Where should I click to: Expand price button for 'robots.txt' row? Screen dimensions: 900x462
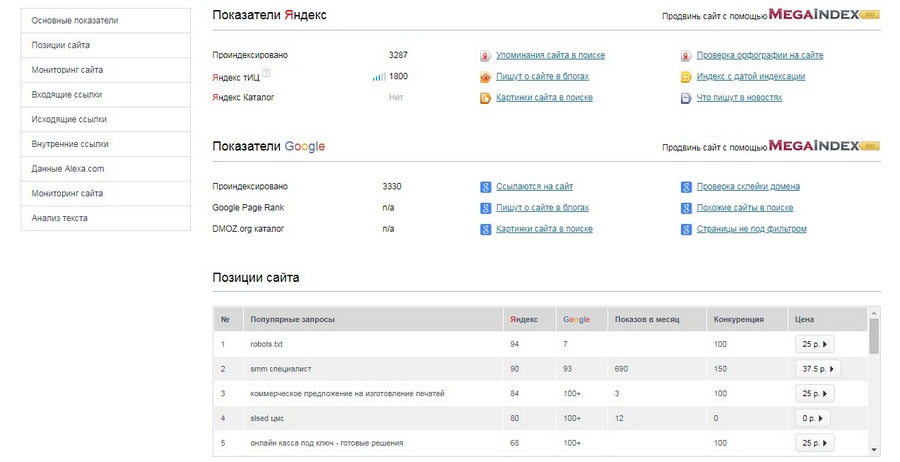814,344
